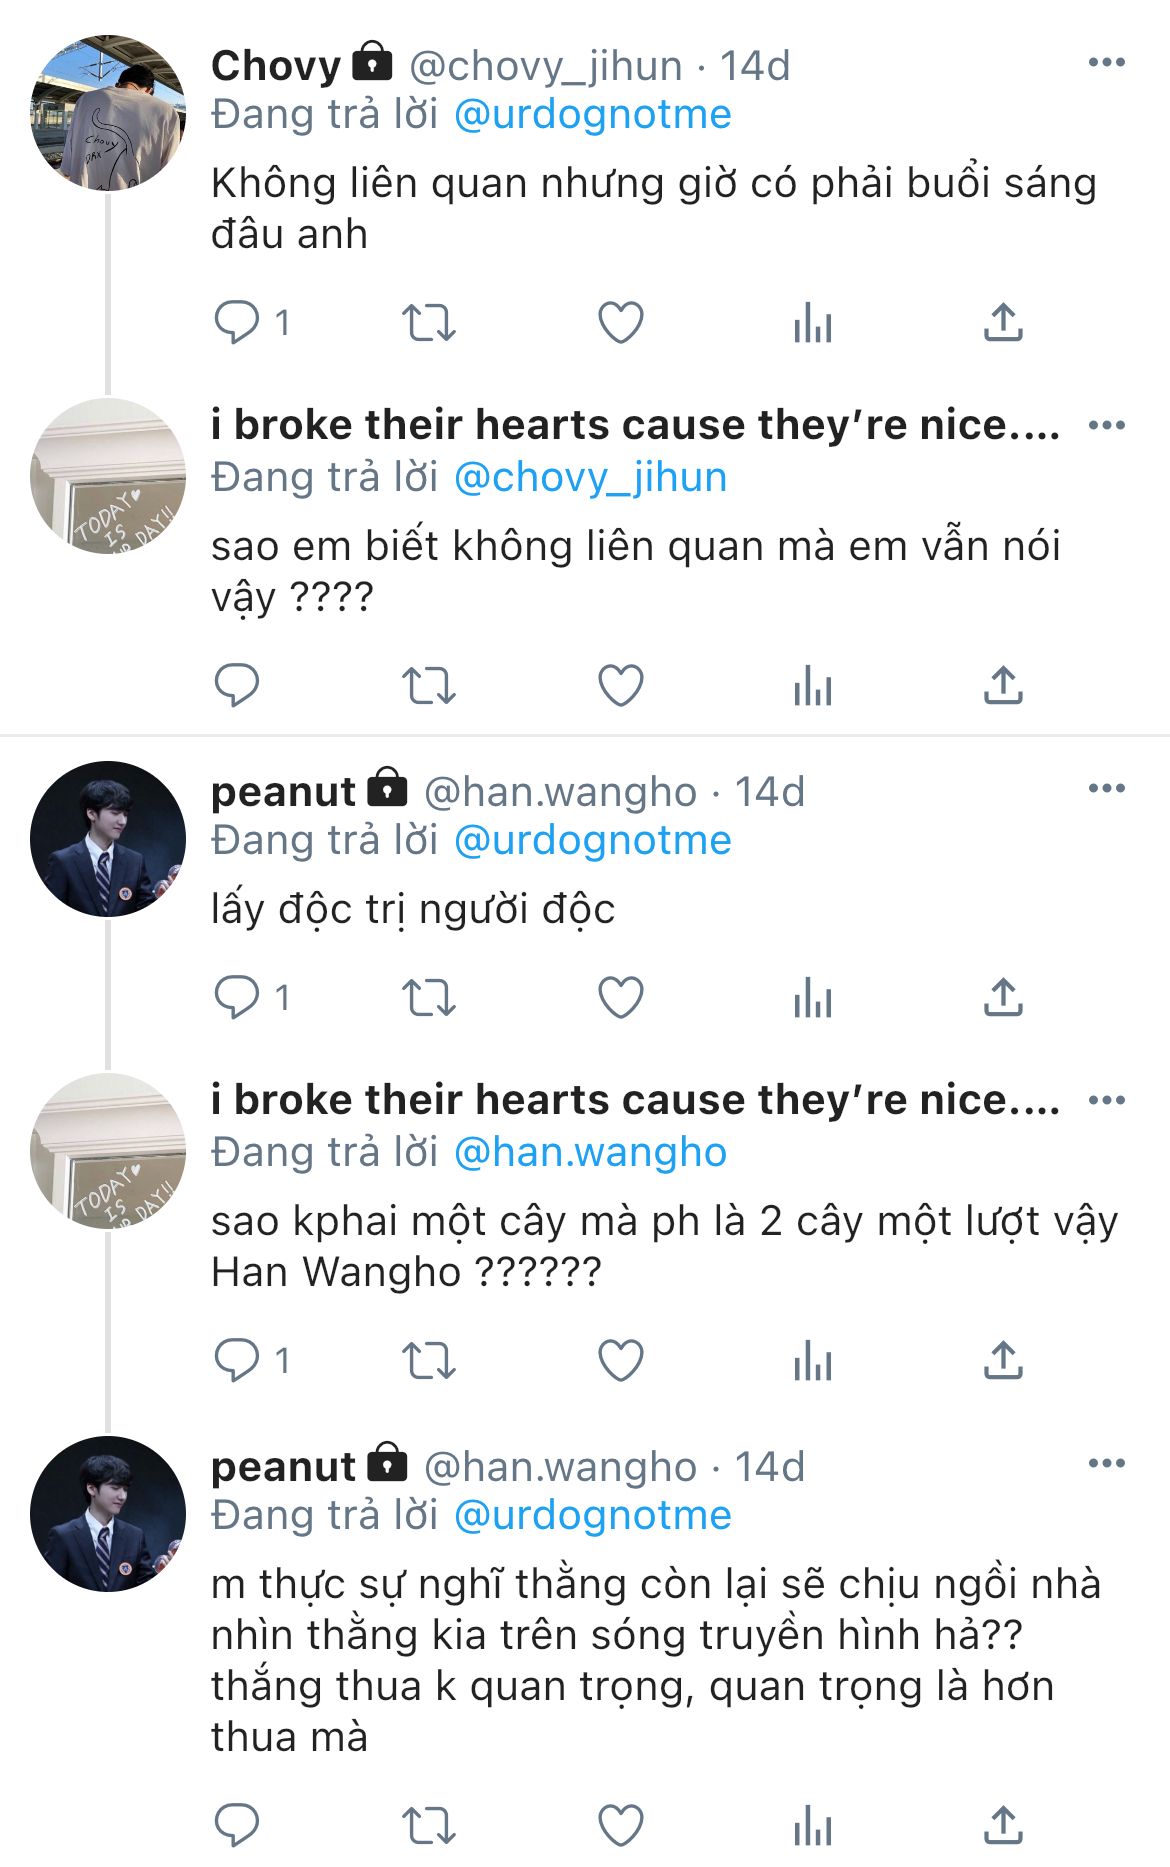Image resolution: width=1170 pixels, height=1867 pixels.
Task: Open Chovy's profile picture
Action: tap(108, 113)
